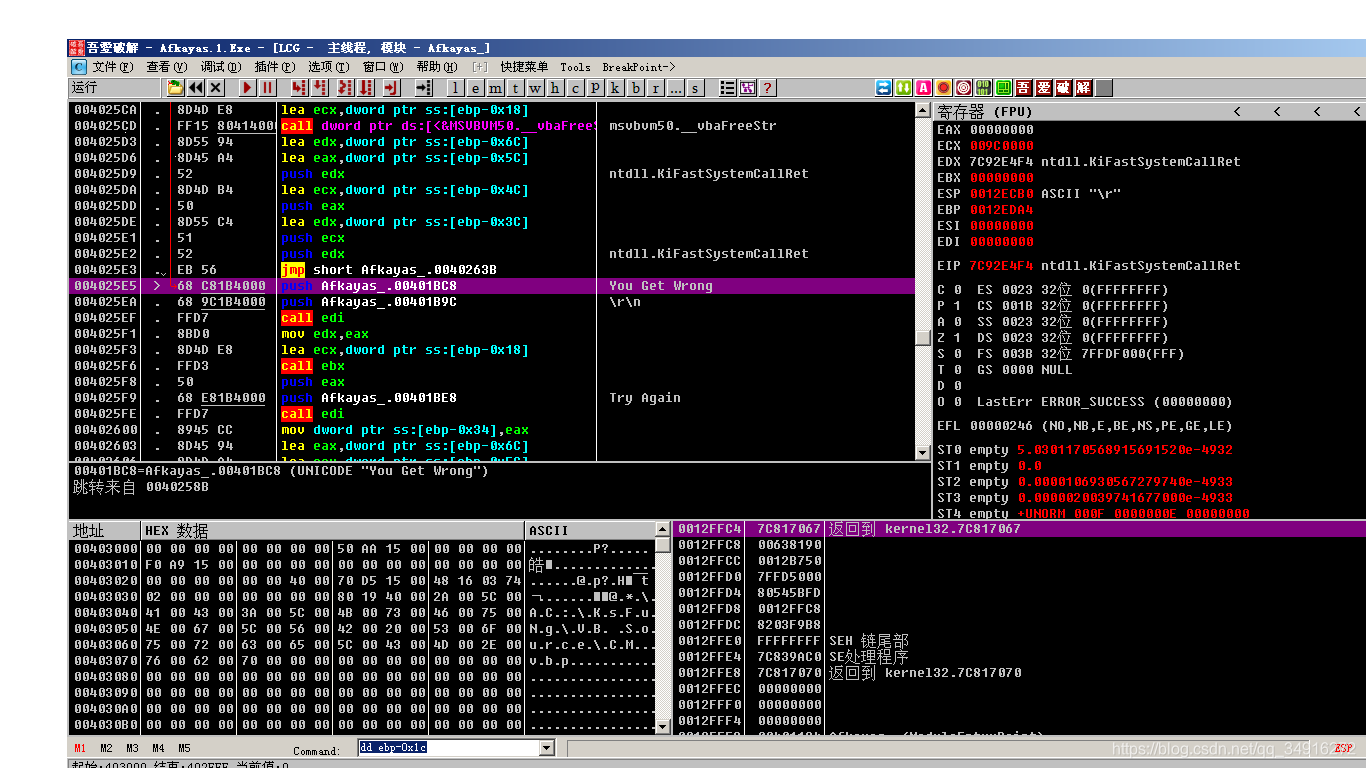Viewport: 1366px width, 768px height.
Task: Open Handles window with 'h' button
Action: [x=554, y=88]
